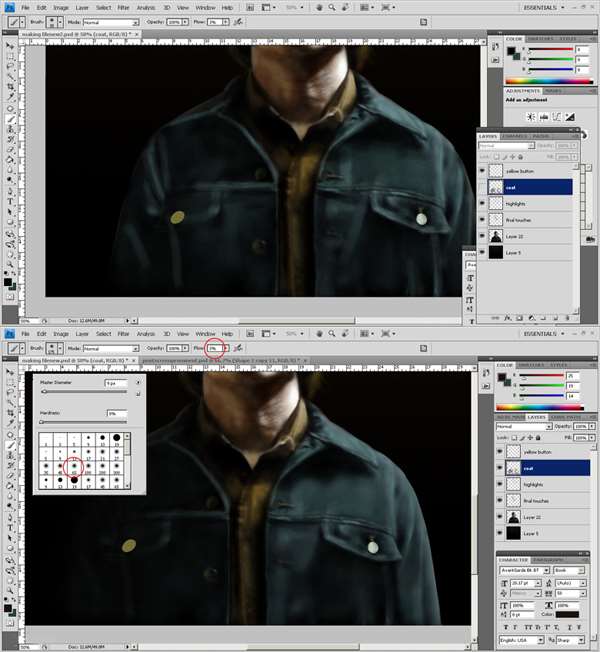The height and width of the screenshot is (652, 600).
Task: Switch to the Character tab in bottom window
Action: 513,560
